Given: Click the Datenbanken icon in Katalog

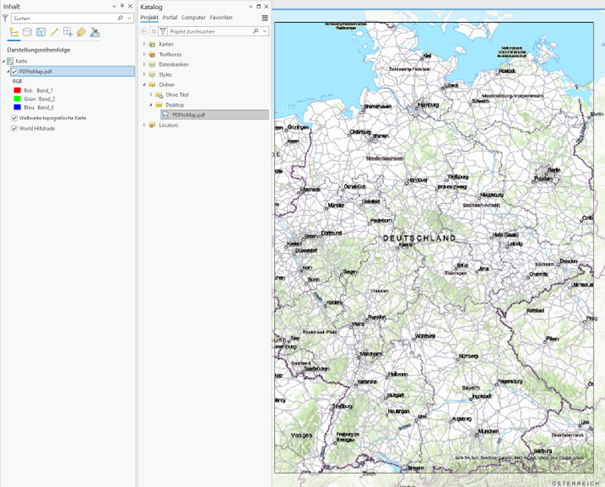Looking at the screenshot, I should click(x=152, y=64).
